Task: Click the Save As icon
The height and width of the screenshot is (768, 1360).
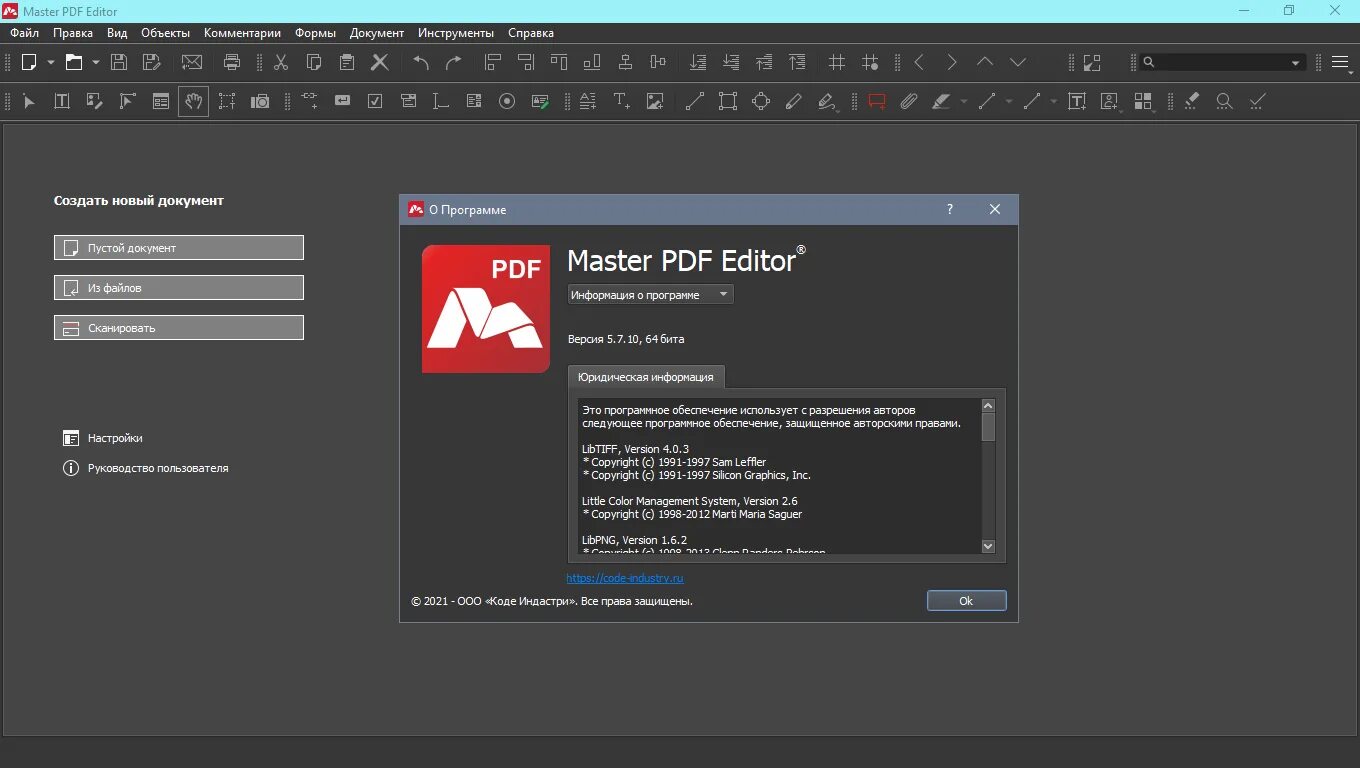Action: [x=151, y=62]
